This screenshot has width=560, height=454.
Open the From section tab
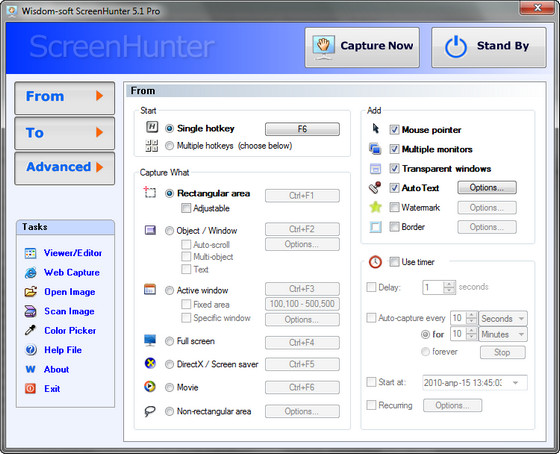pyautogui.click(x=65, y=98)
